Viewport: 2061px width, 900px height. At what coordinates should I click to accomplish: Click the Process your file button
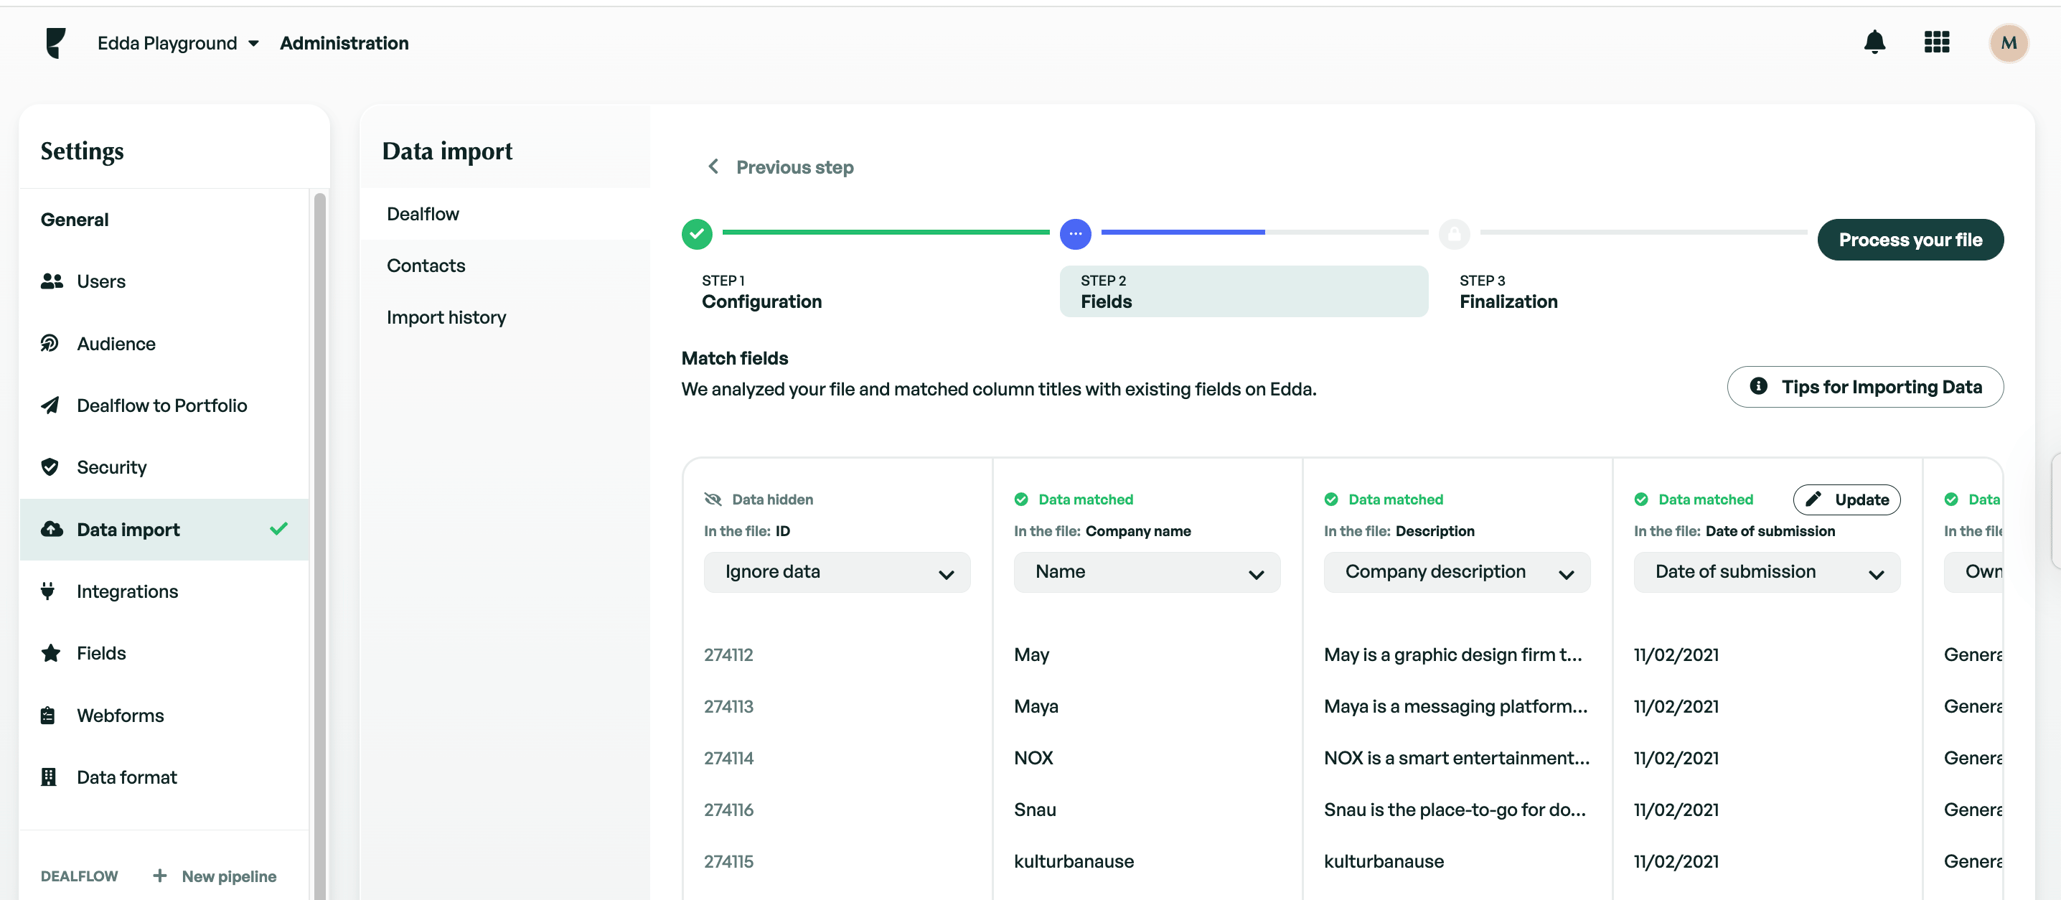click(1910, 240)
